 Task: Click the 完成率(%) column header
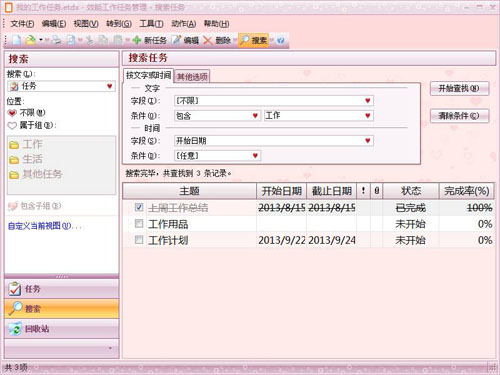pyautogui.click(x=467, y=191)
